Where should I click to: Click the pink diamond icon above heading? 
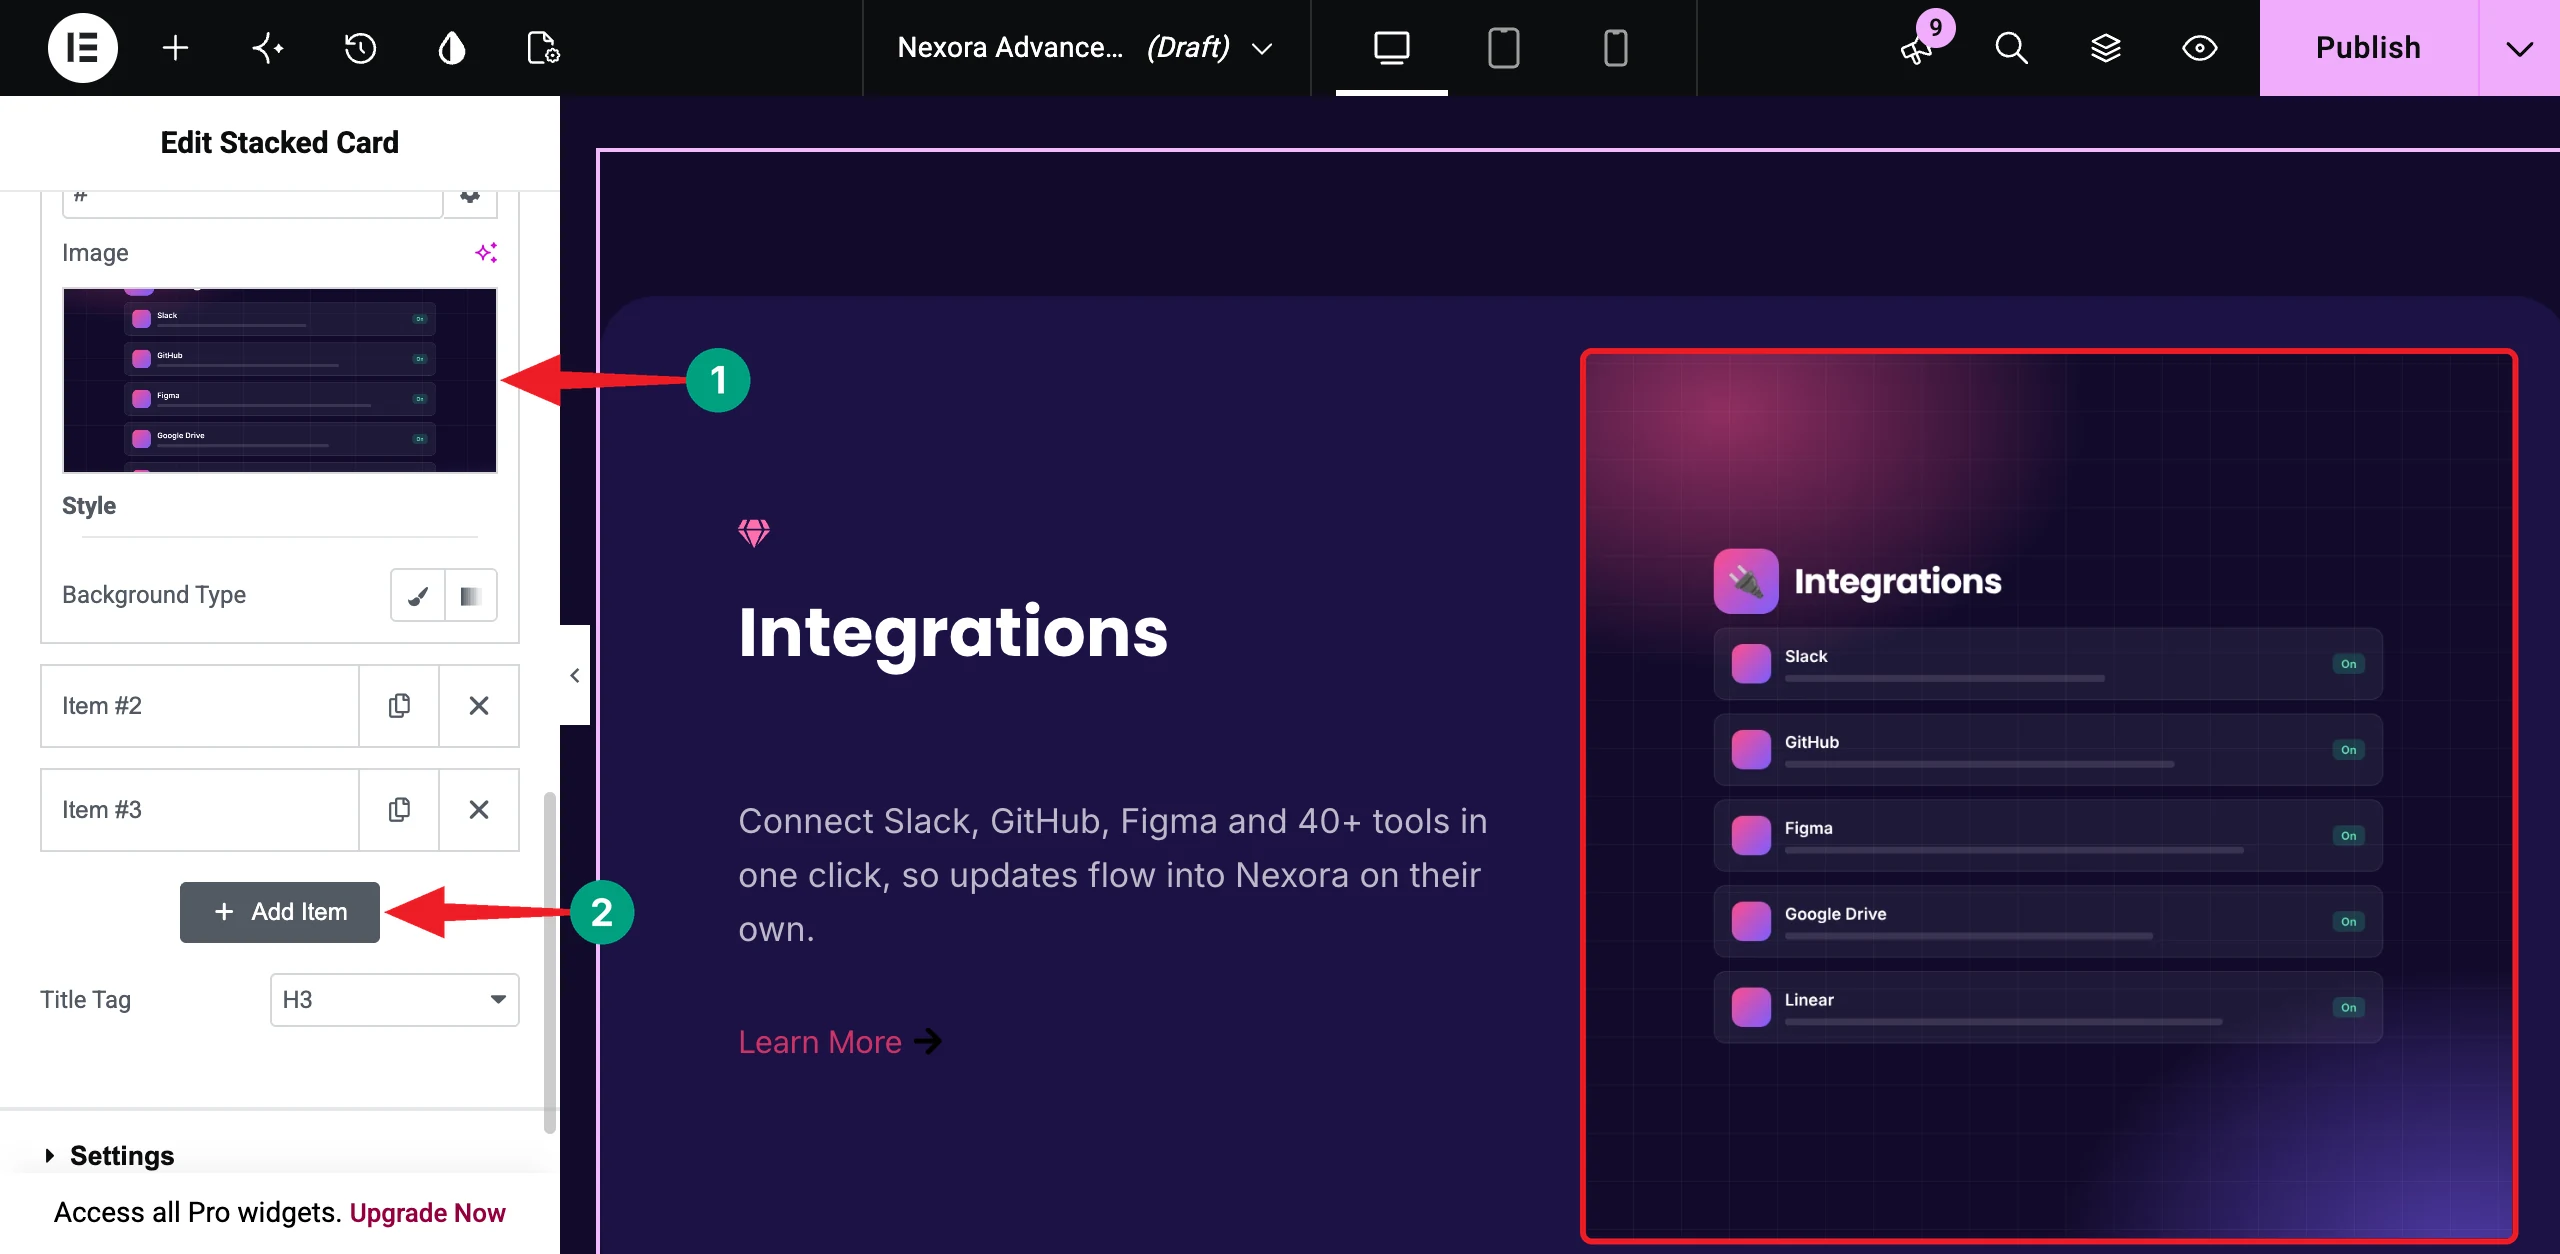754,533
